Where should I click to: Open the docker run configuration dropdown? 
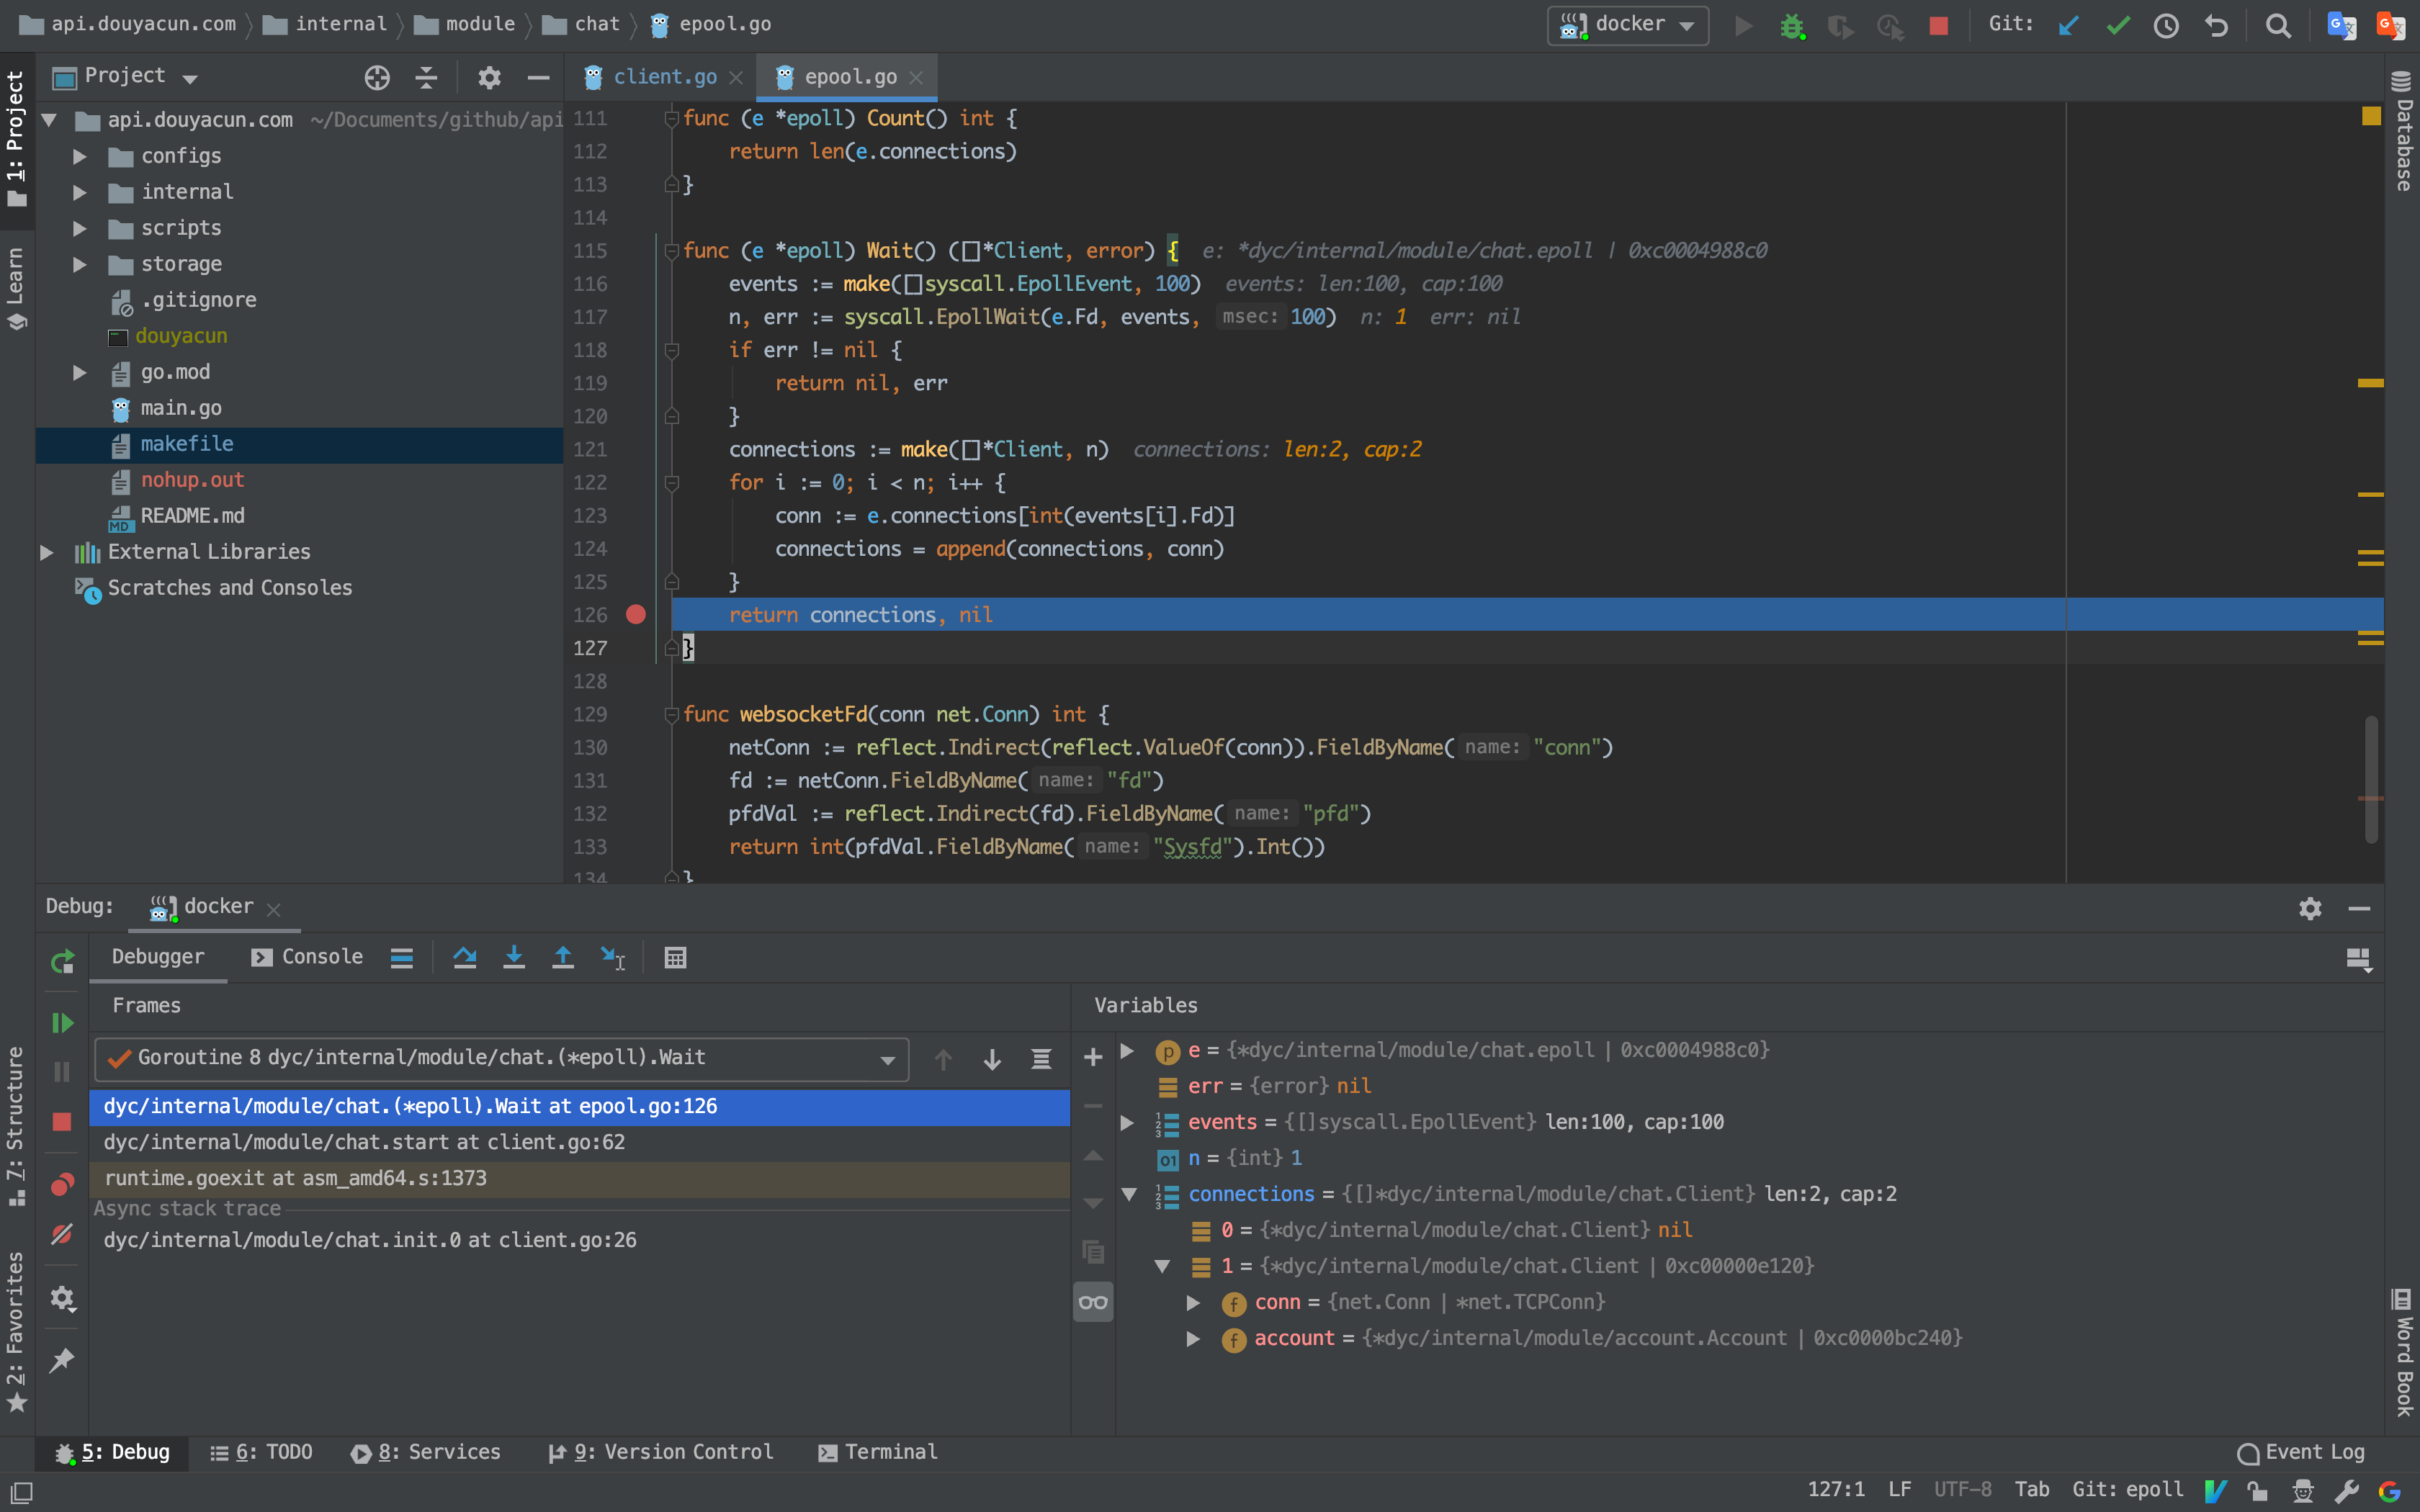pyautogui.click(x=1628, y=25)
